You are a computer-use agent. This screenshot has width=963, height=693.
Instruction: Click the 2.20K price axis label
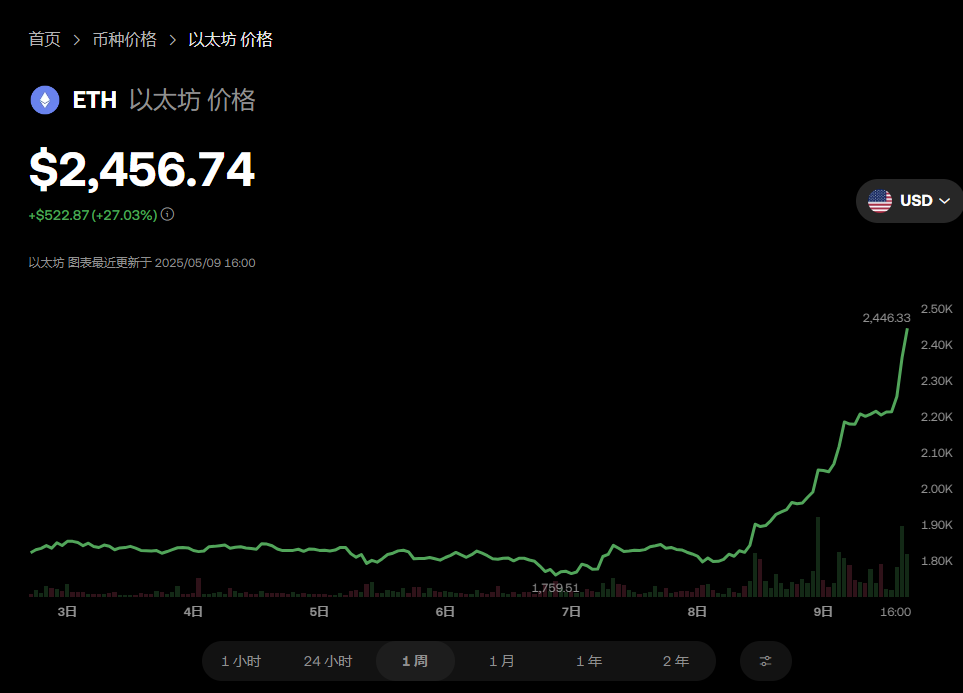point(937,417)
